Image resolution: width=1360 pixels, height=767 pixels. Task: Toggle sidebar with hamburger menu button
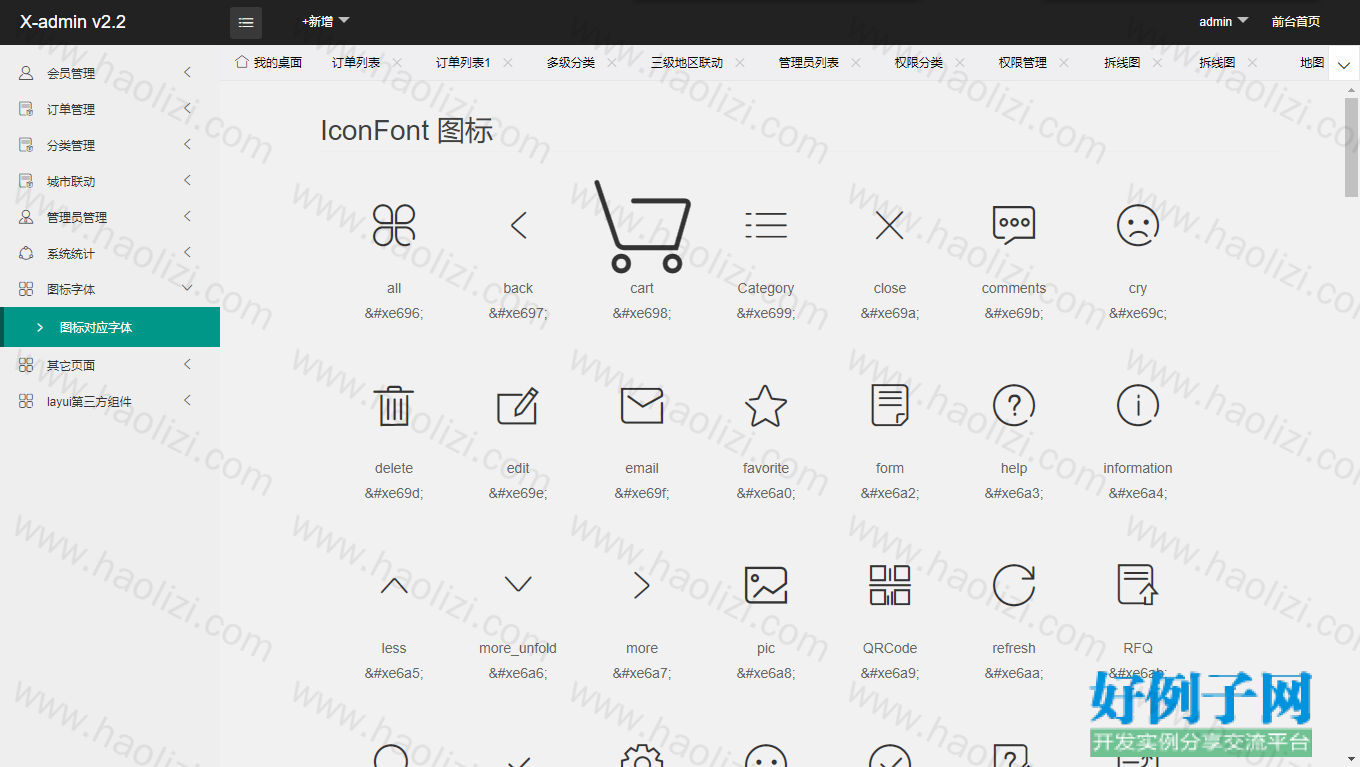[x=246, y=22]
